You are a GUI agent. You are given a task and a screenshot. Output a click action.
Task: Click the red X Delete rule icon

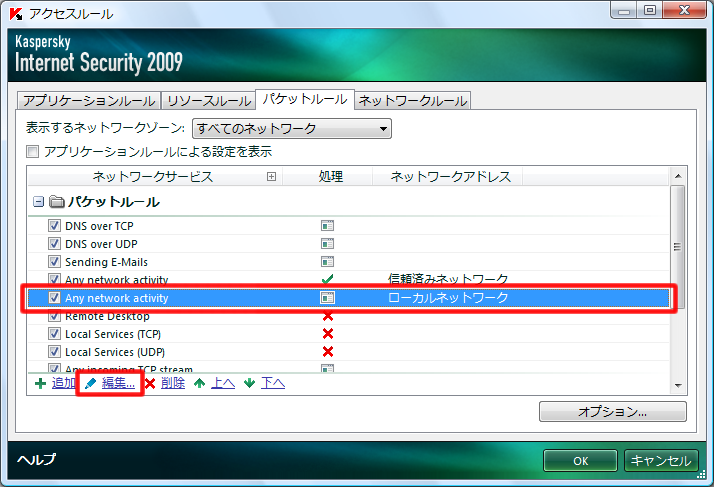click(x=150, y=383)
